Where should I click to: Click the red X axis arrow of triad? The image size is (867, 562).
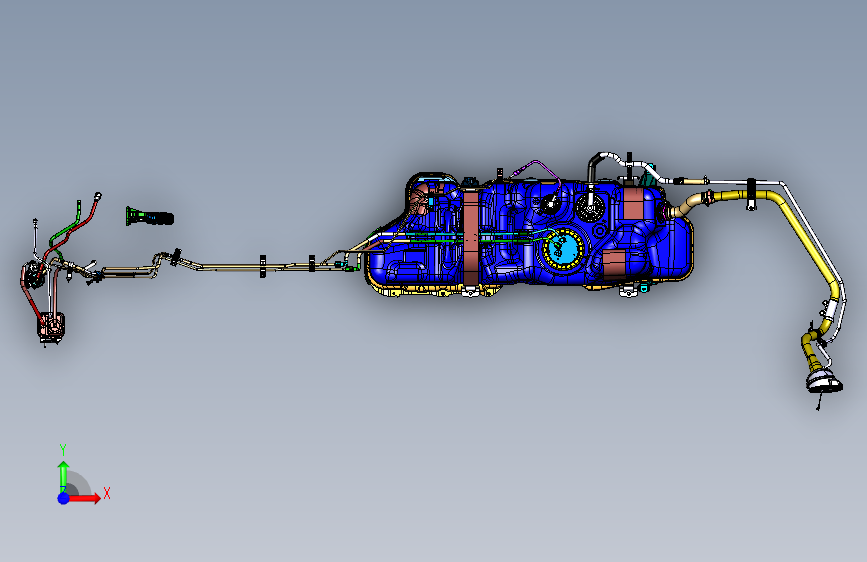(x=84, y=498)
